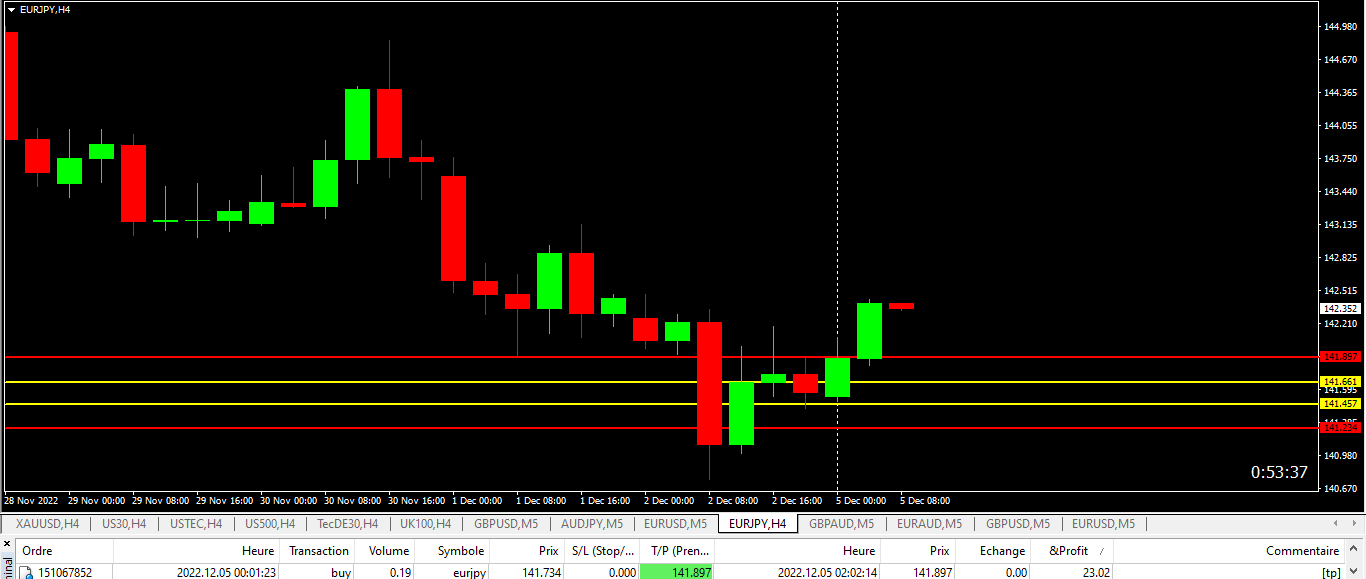Click the [tp] comment cell
Screen dimensions: 1366x579
click(x=1331, y=573)
